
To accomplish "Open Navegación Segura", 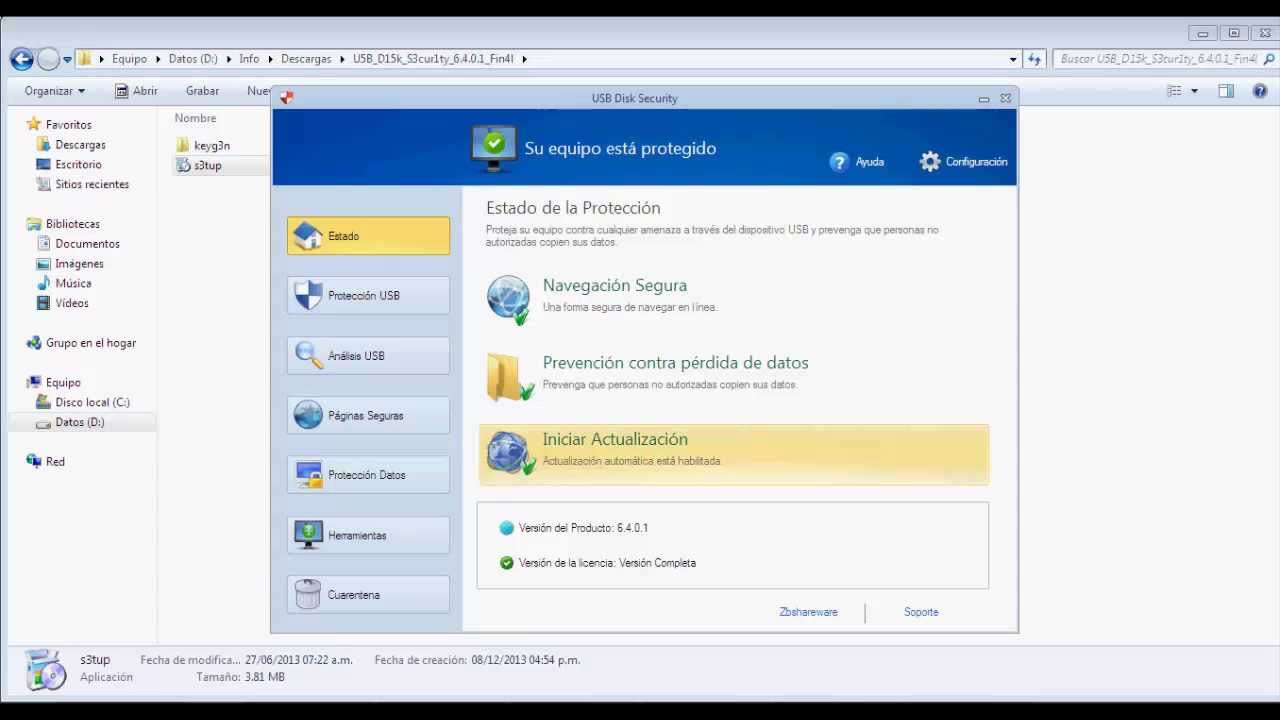I will [x=614, y=286].
